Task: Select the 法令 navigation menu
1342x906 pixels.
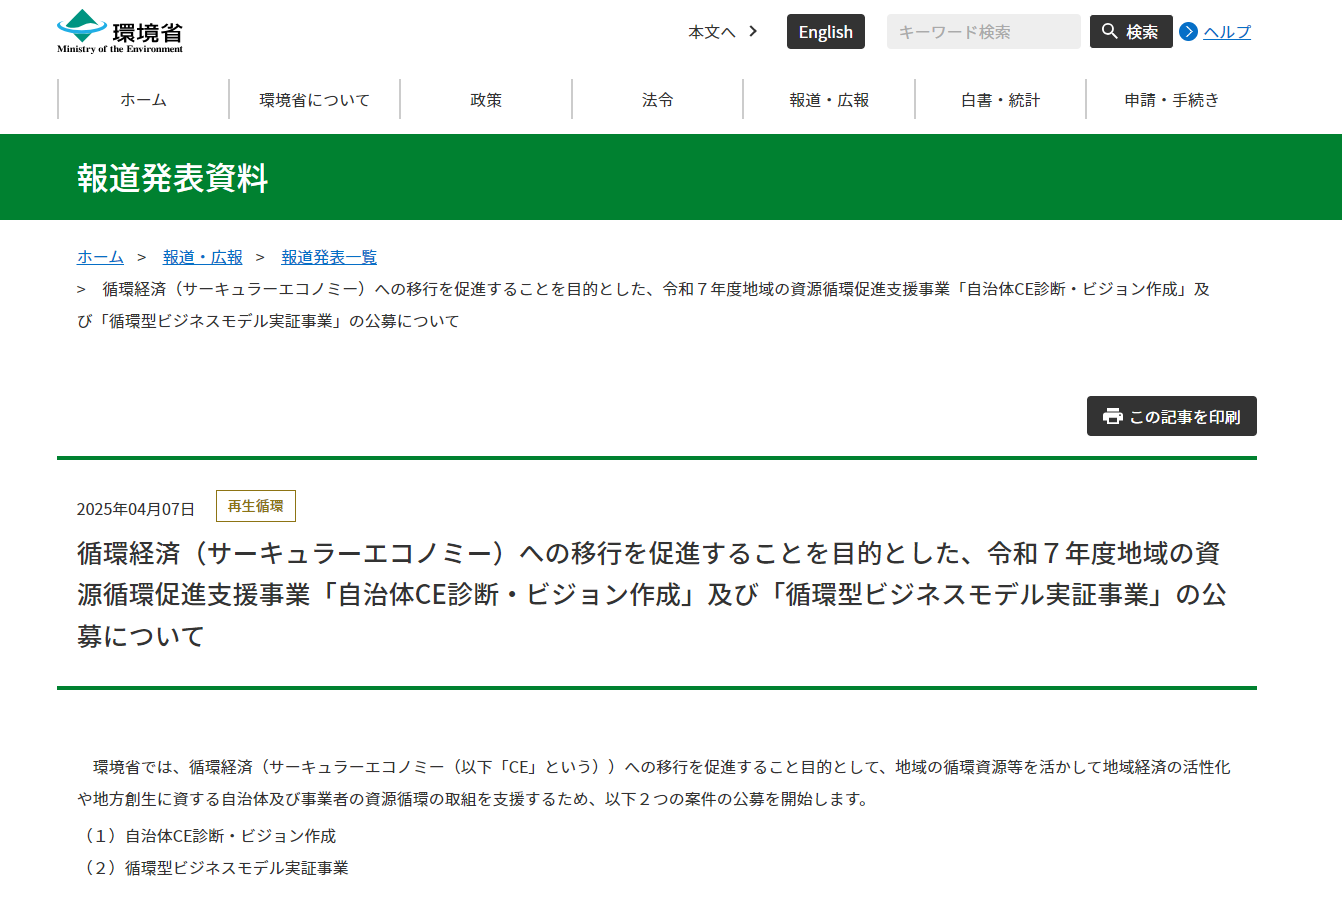Action: (x=657, y=100)
